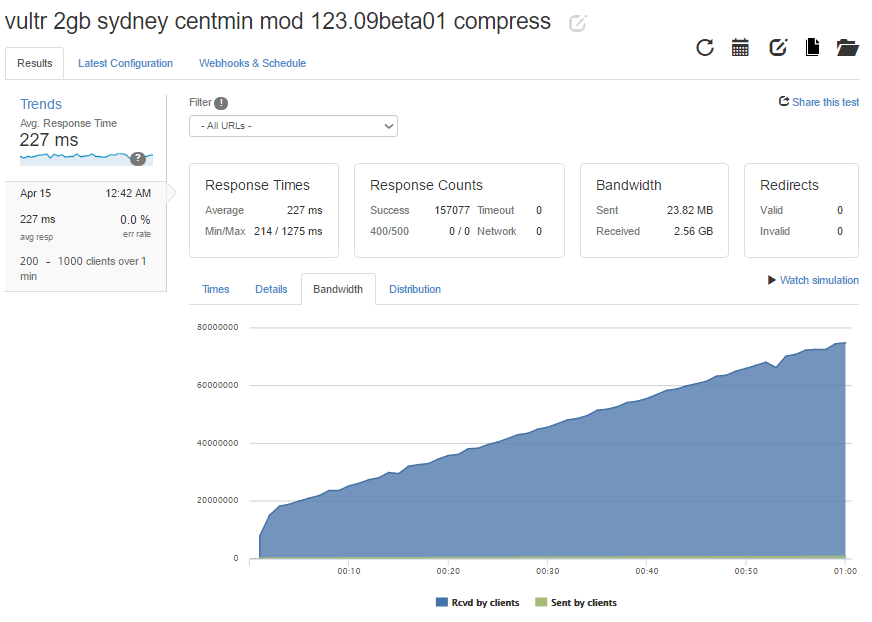Click the Share this test link
Image resolution: width=872 pixels, height=622 pixels.
coord(825,102)
